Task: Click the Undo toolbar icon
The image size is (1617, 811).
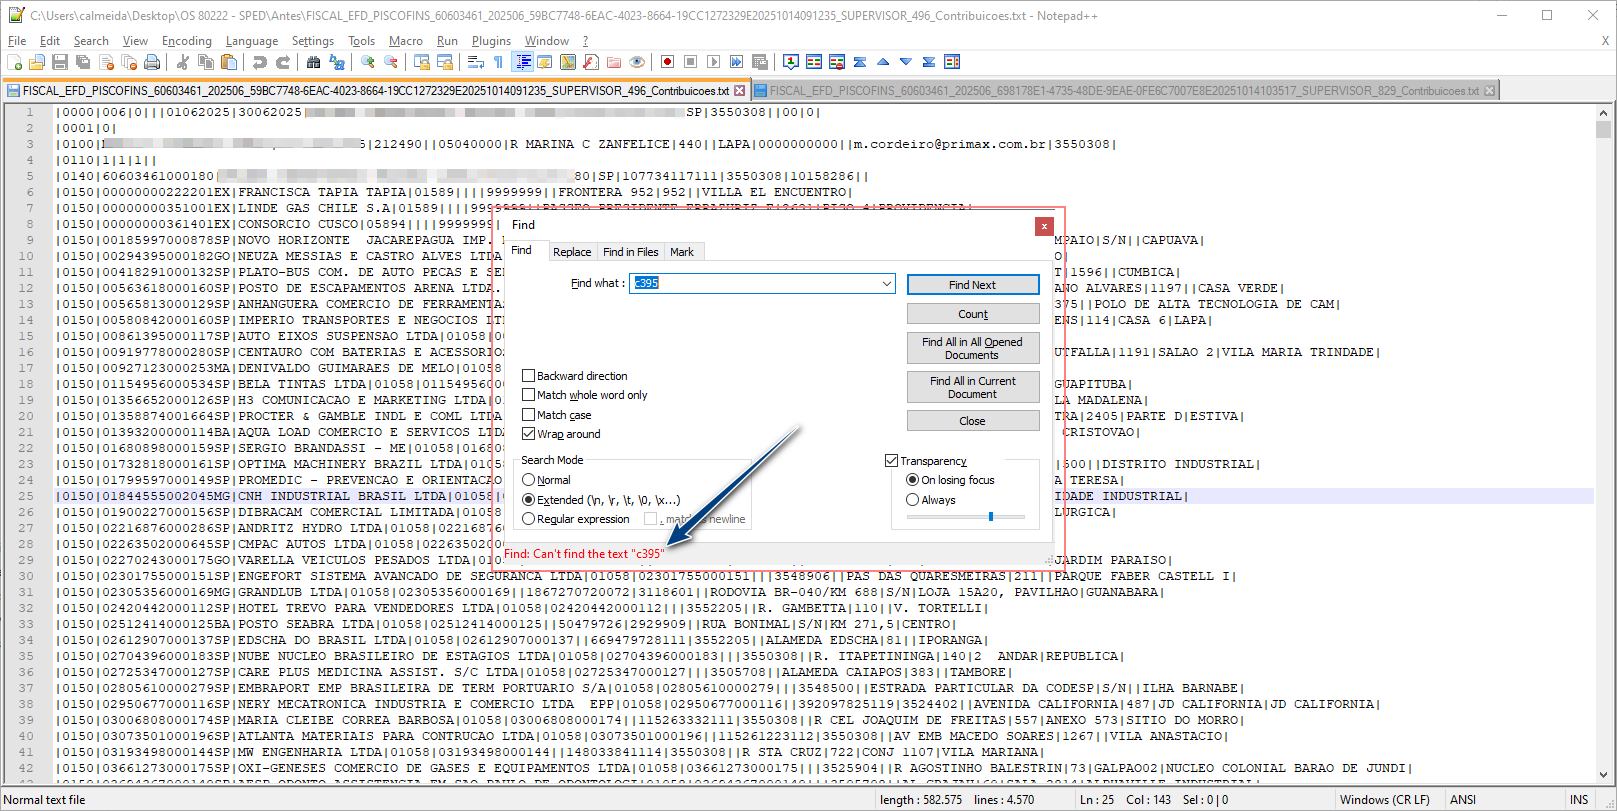Action: [260, 62]
